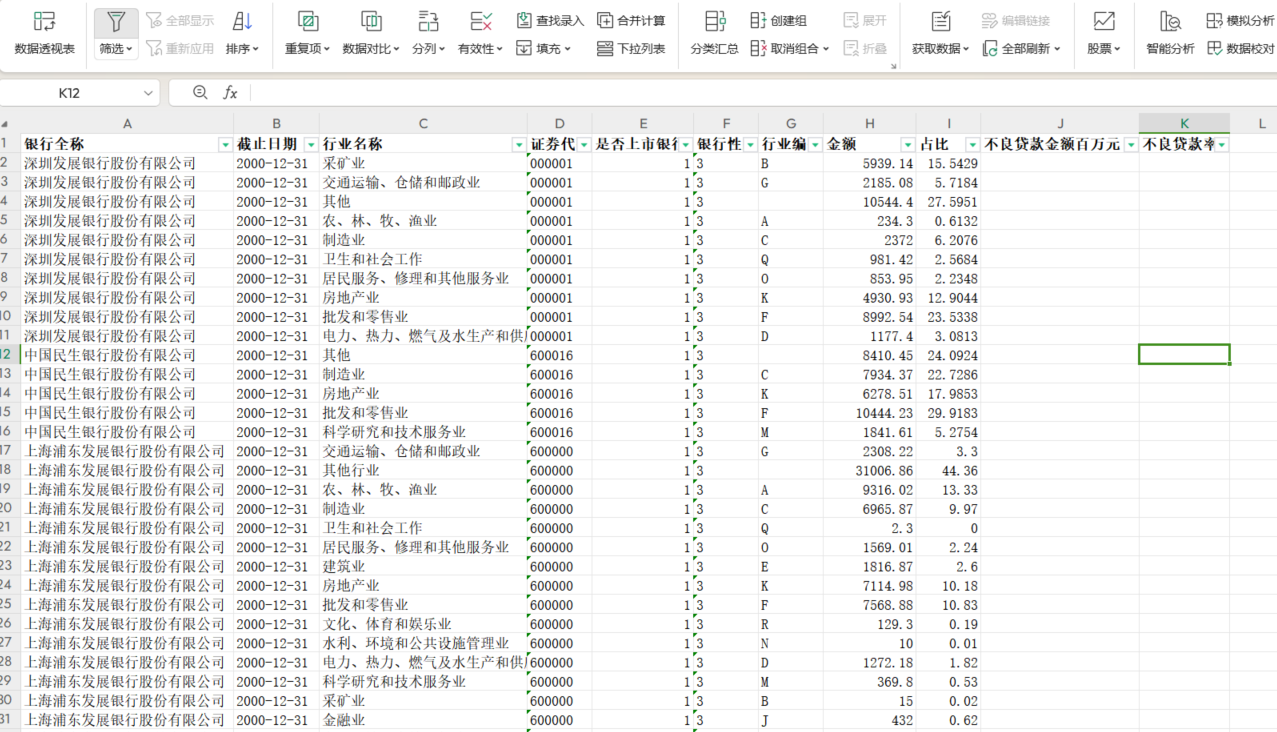1277x732 pixels.
Task: Expand the 数据对比 dropdown
Action: (397, 48)
